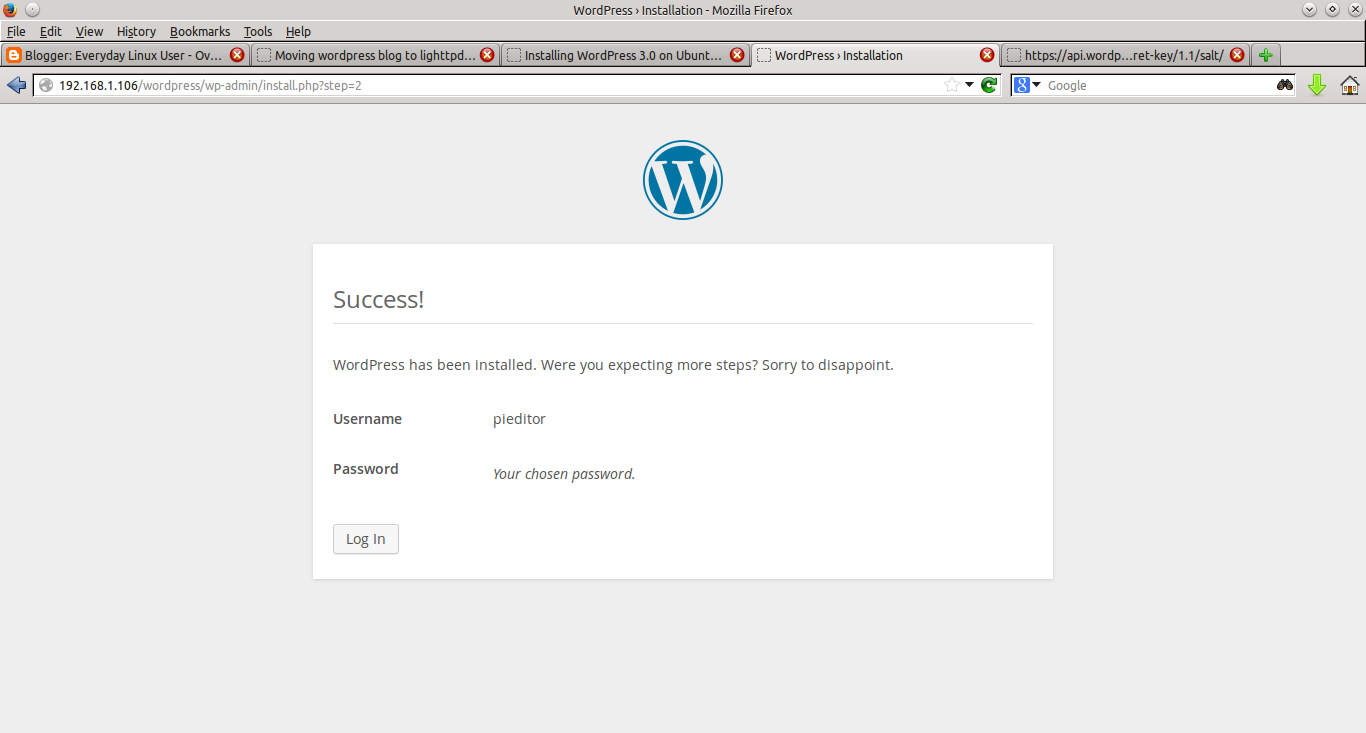
Task: Click the WordPress logo above Success message
Action: [x=683, y=180]
